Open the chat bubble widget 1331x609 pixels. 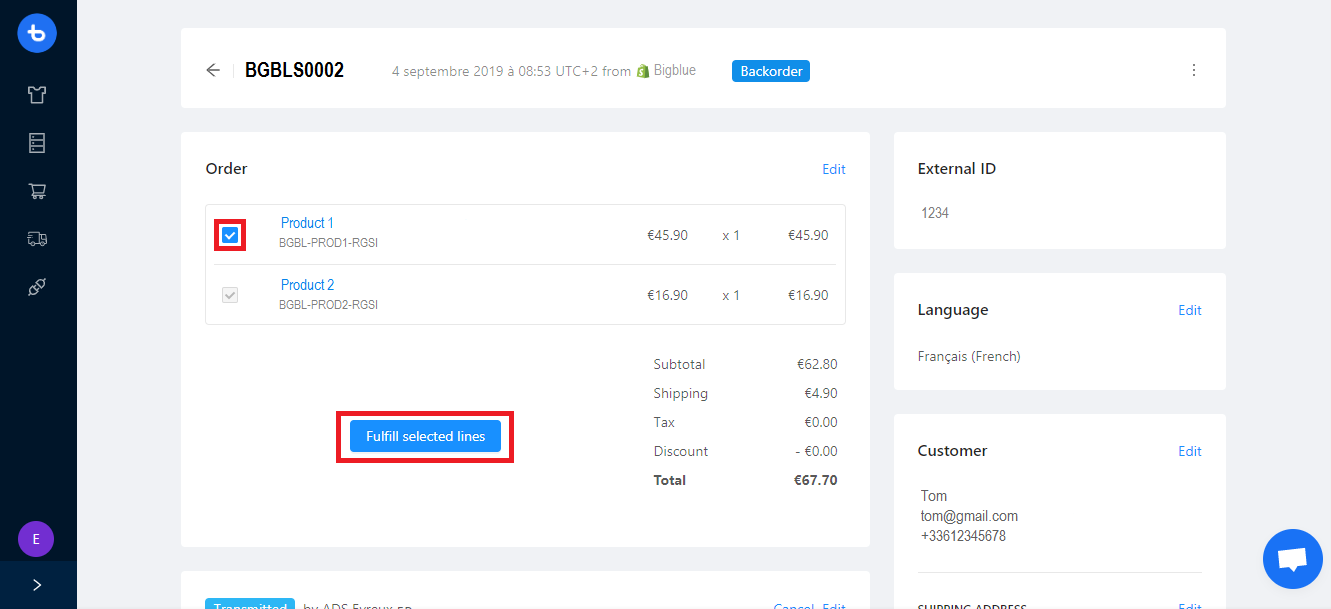(1292, 558)
